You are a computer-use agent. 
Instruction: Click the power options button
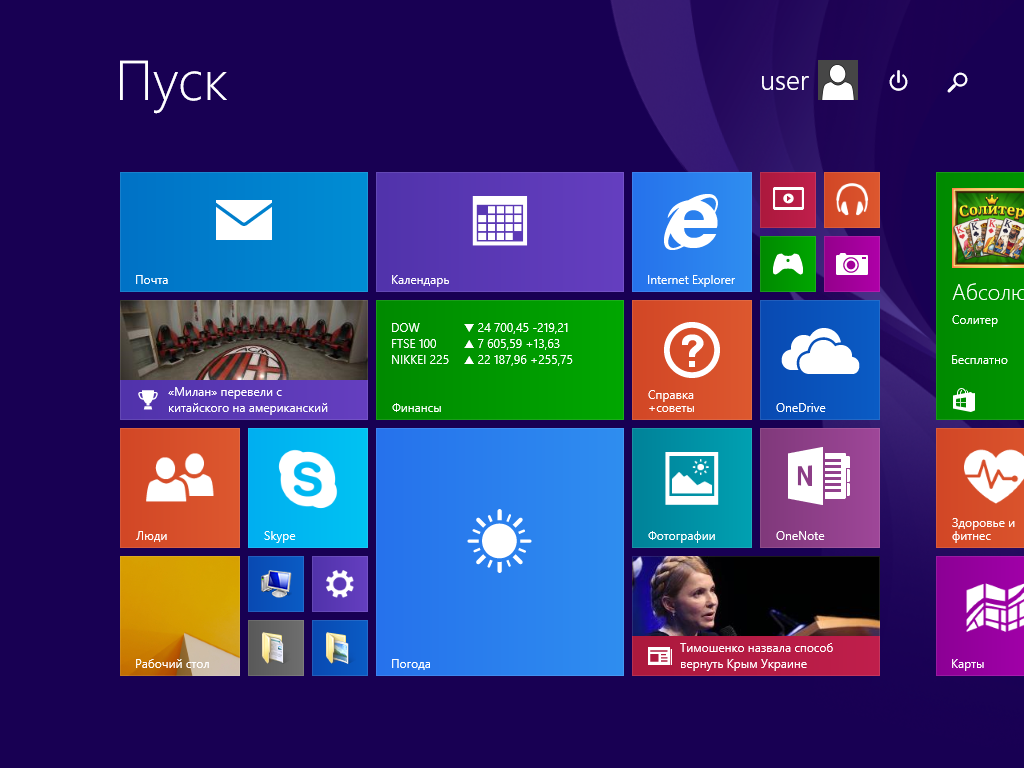(x=899, y=81)
